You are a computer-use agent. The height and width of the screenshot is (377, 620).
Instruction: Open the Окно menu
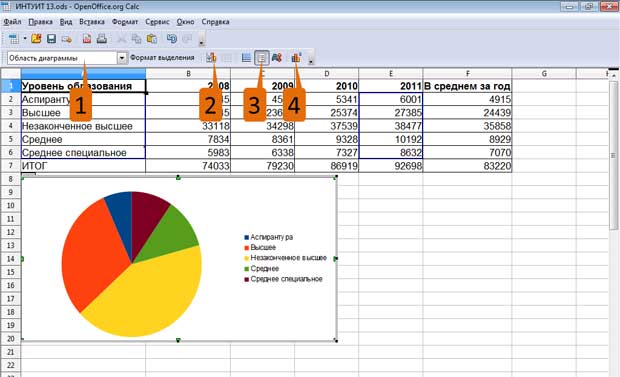(x=185, y=22)
